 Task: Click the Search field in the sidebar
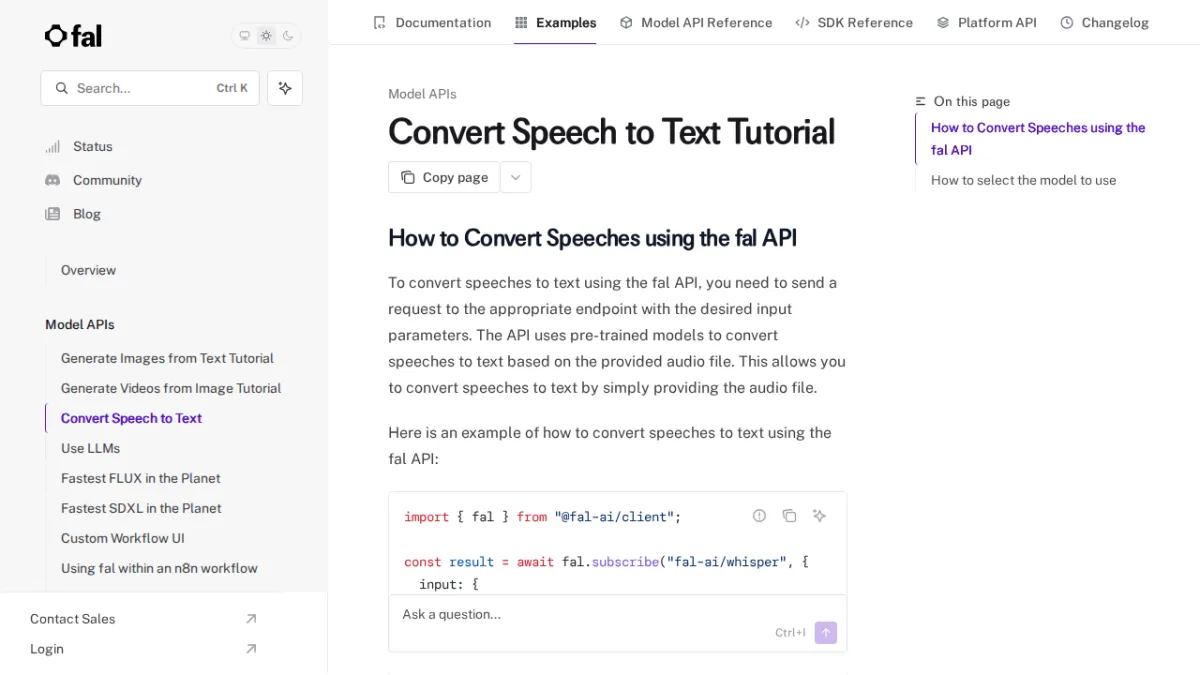(150, 88)
